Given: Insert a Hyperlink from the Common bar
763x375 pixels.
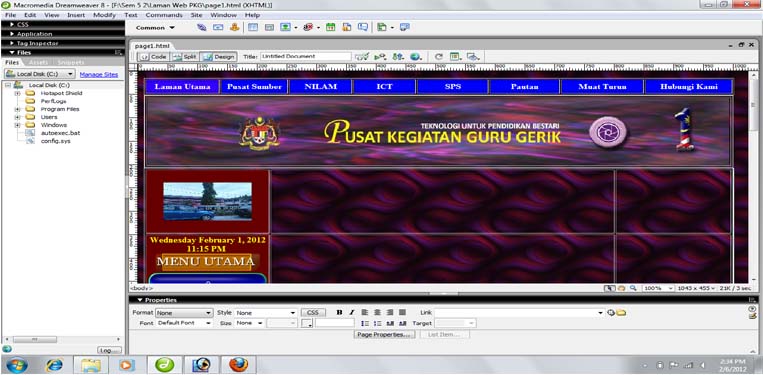Looking at the screenshot, I should (x=201, y=28).
